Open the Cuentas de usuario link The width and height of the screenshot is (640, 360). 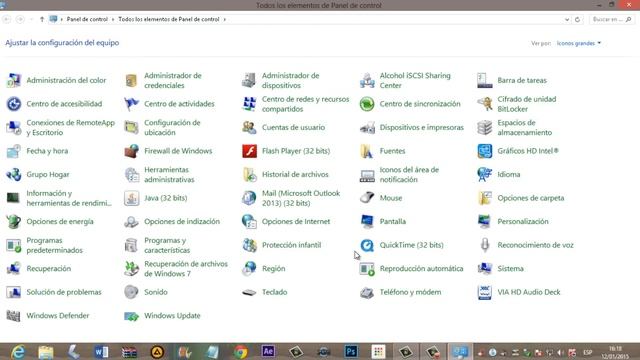(x=293, y=127)
